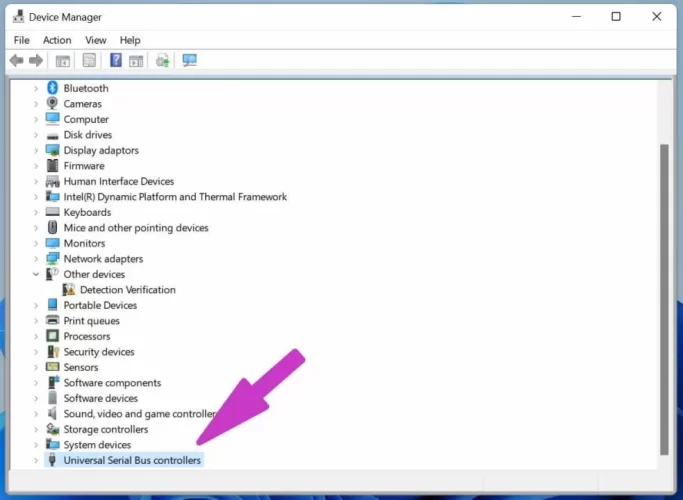
Task: Click the Back arrow toolbar icon
Action: point(16,61)
